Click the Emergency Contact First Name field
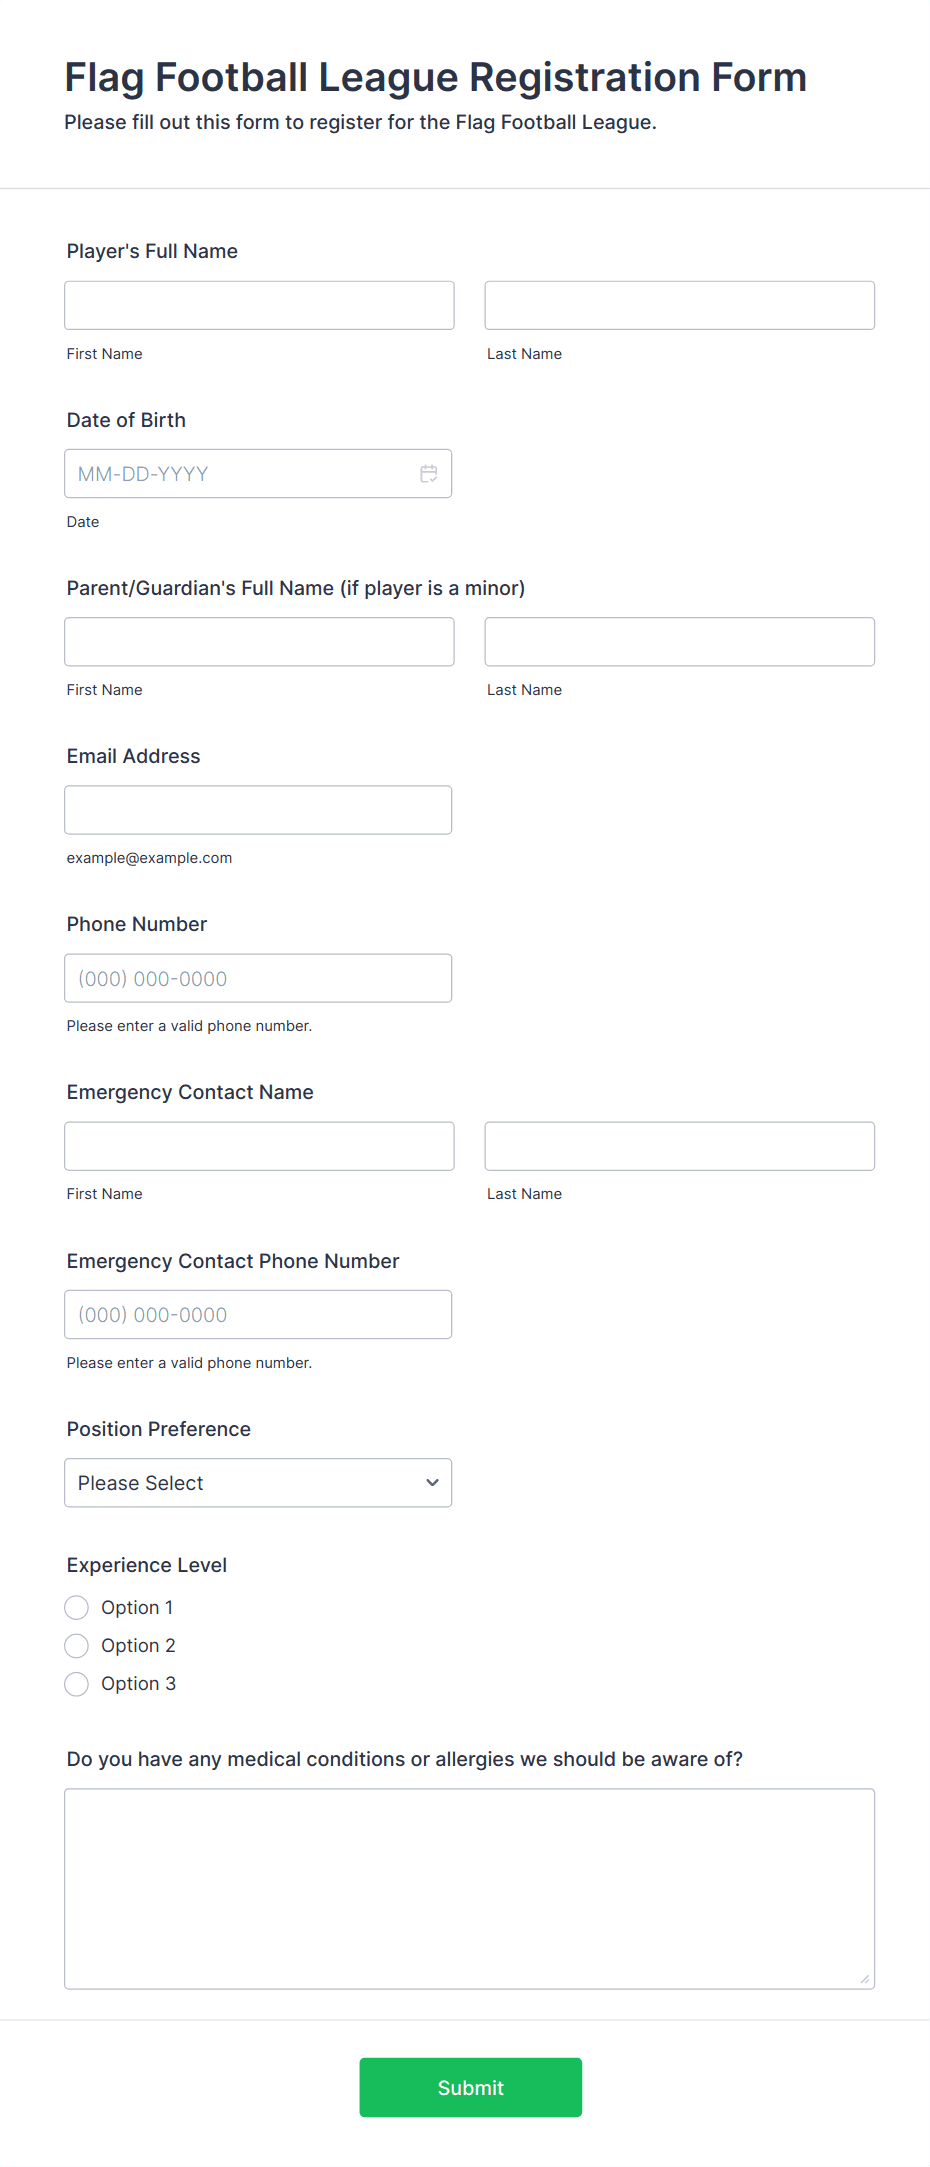The width and height of the screenshot is (930, 2167). point(259,1146)
